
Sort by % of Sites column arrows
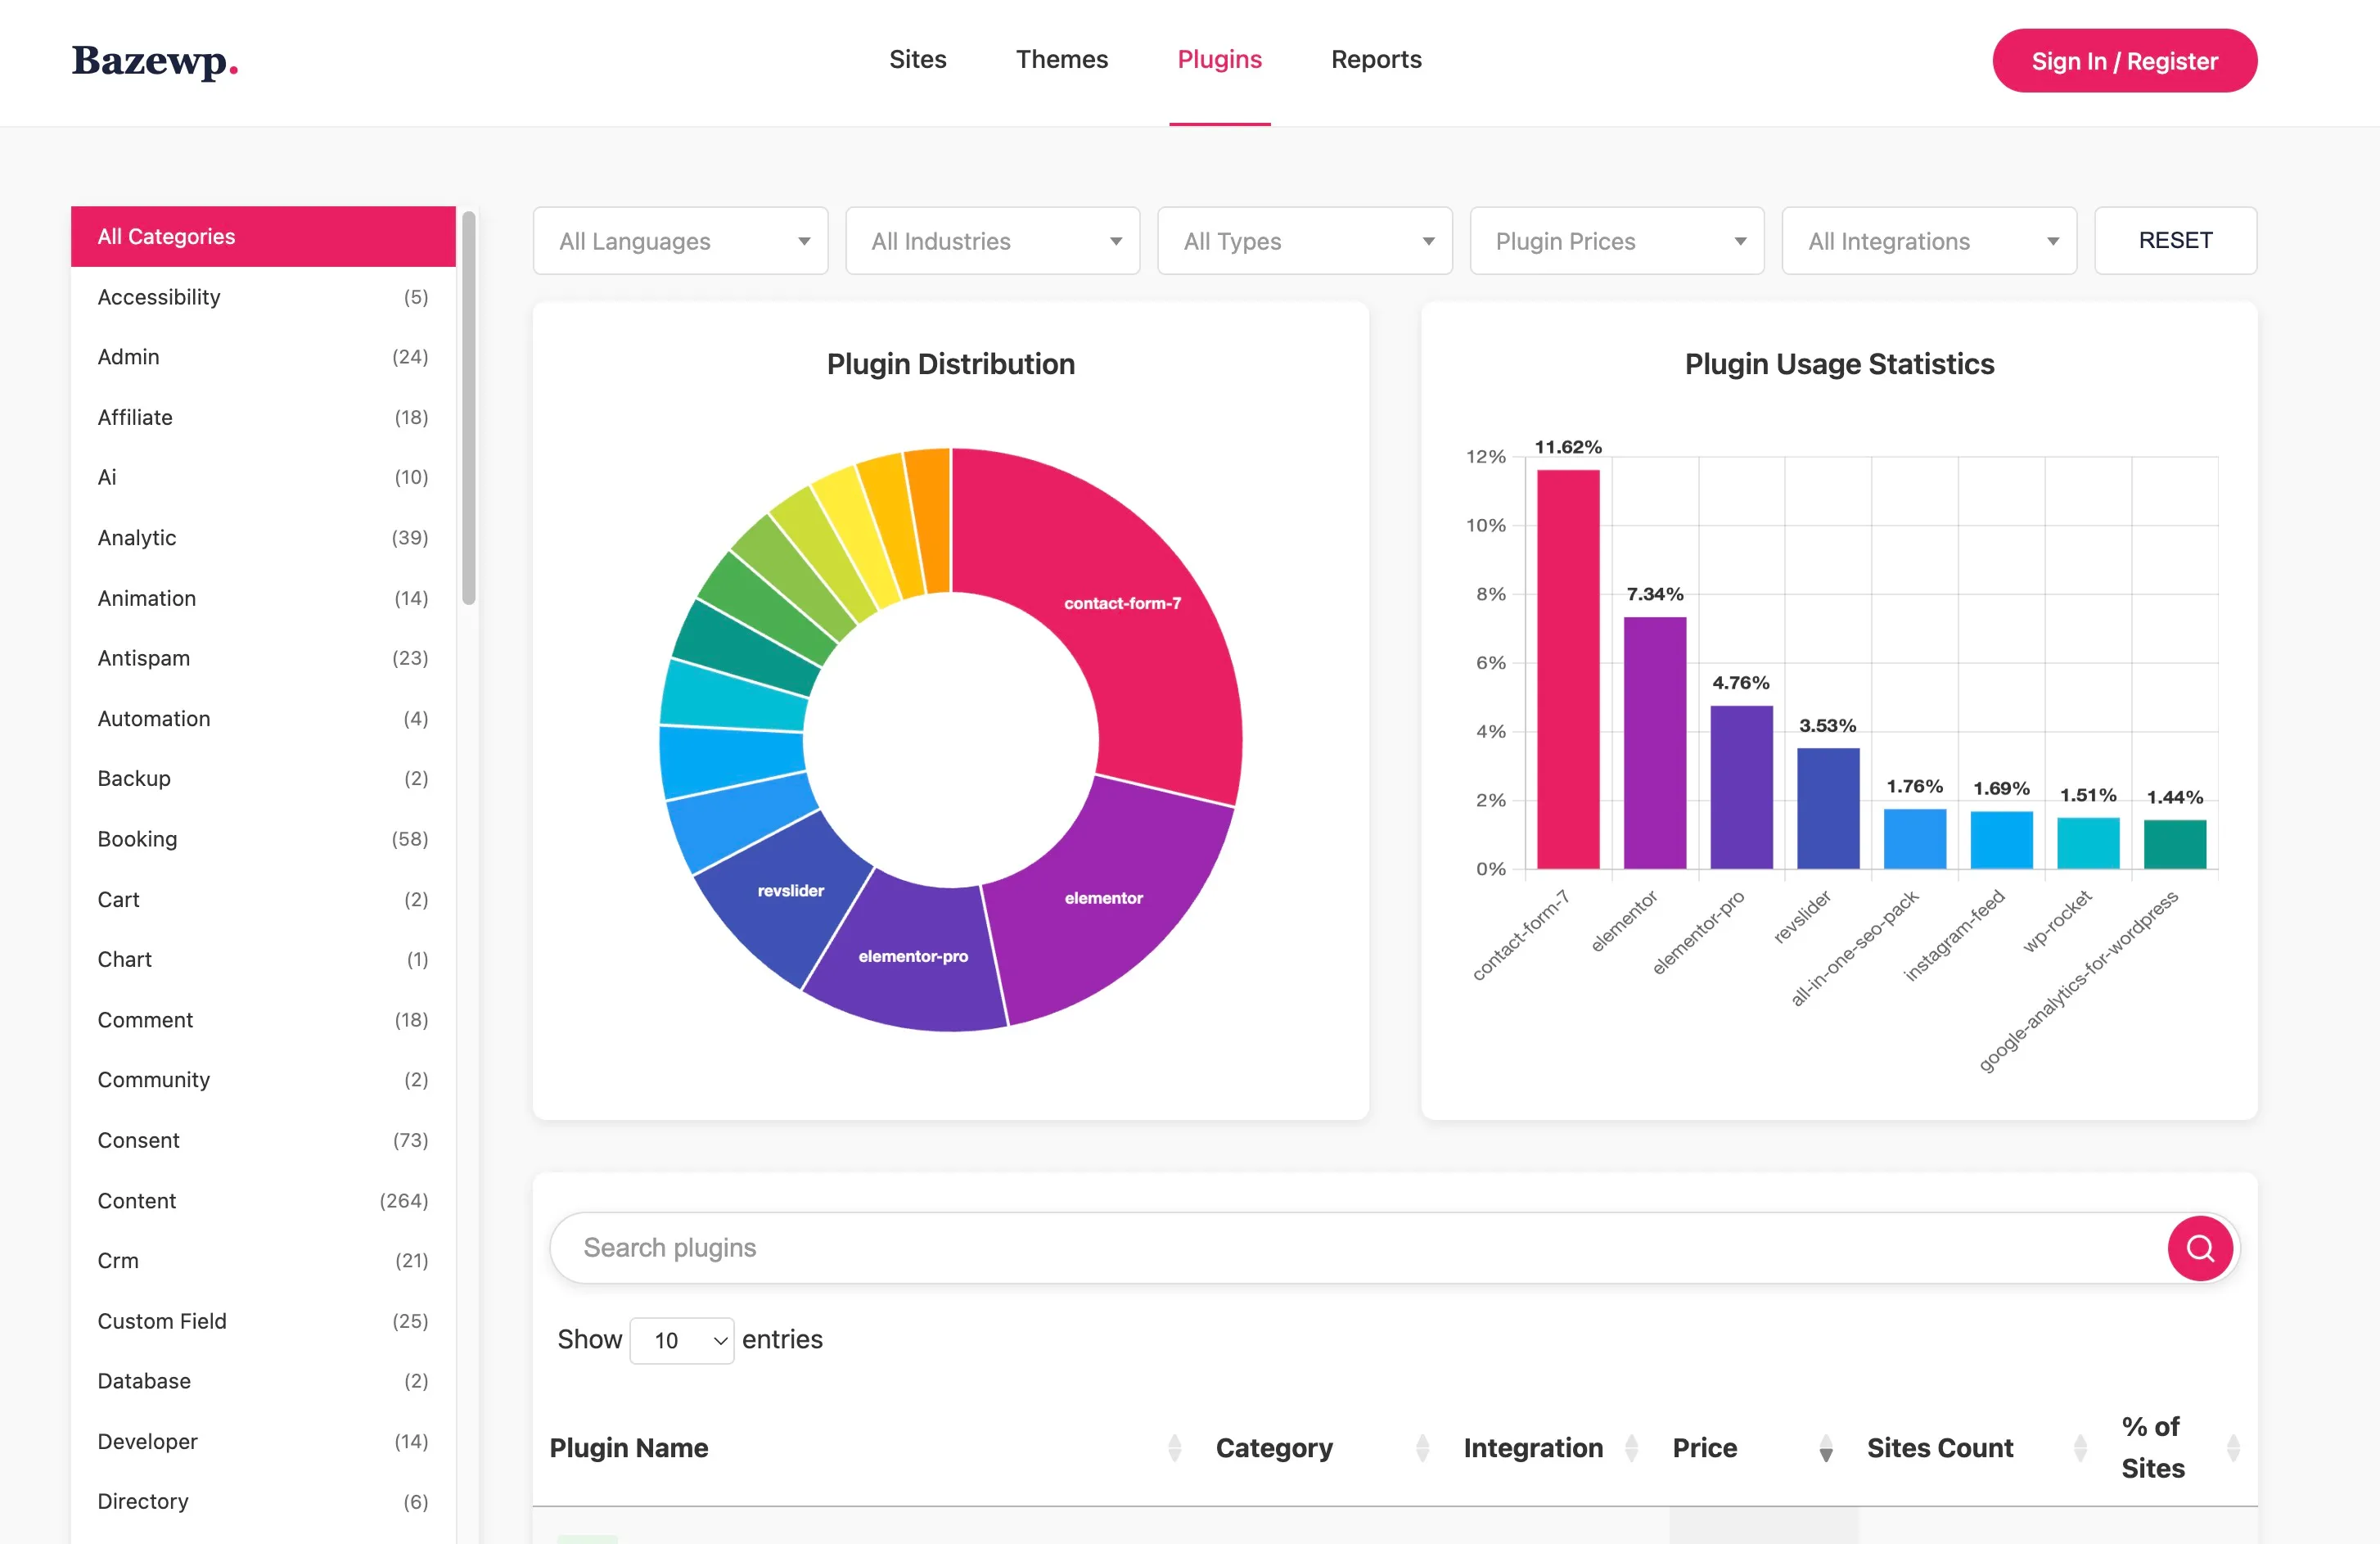tap(2233, 1447)
